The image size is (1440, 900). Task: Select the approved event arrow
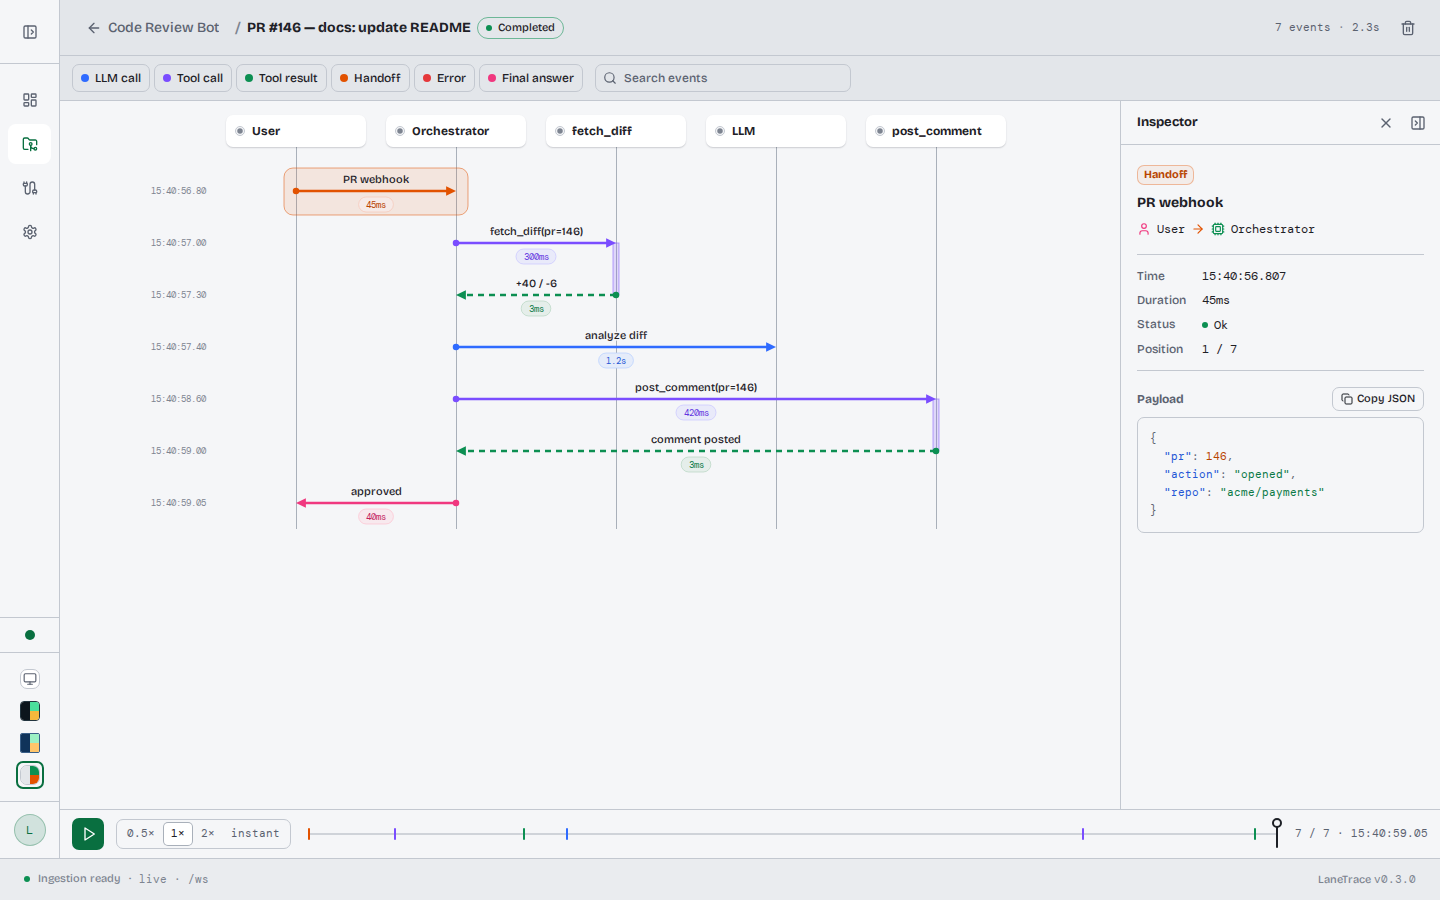[376, 503]
